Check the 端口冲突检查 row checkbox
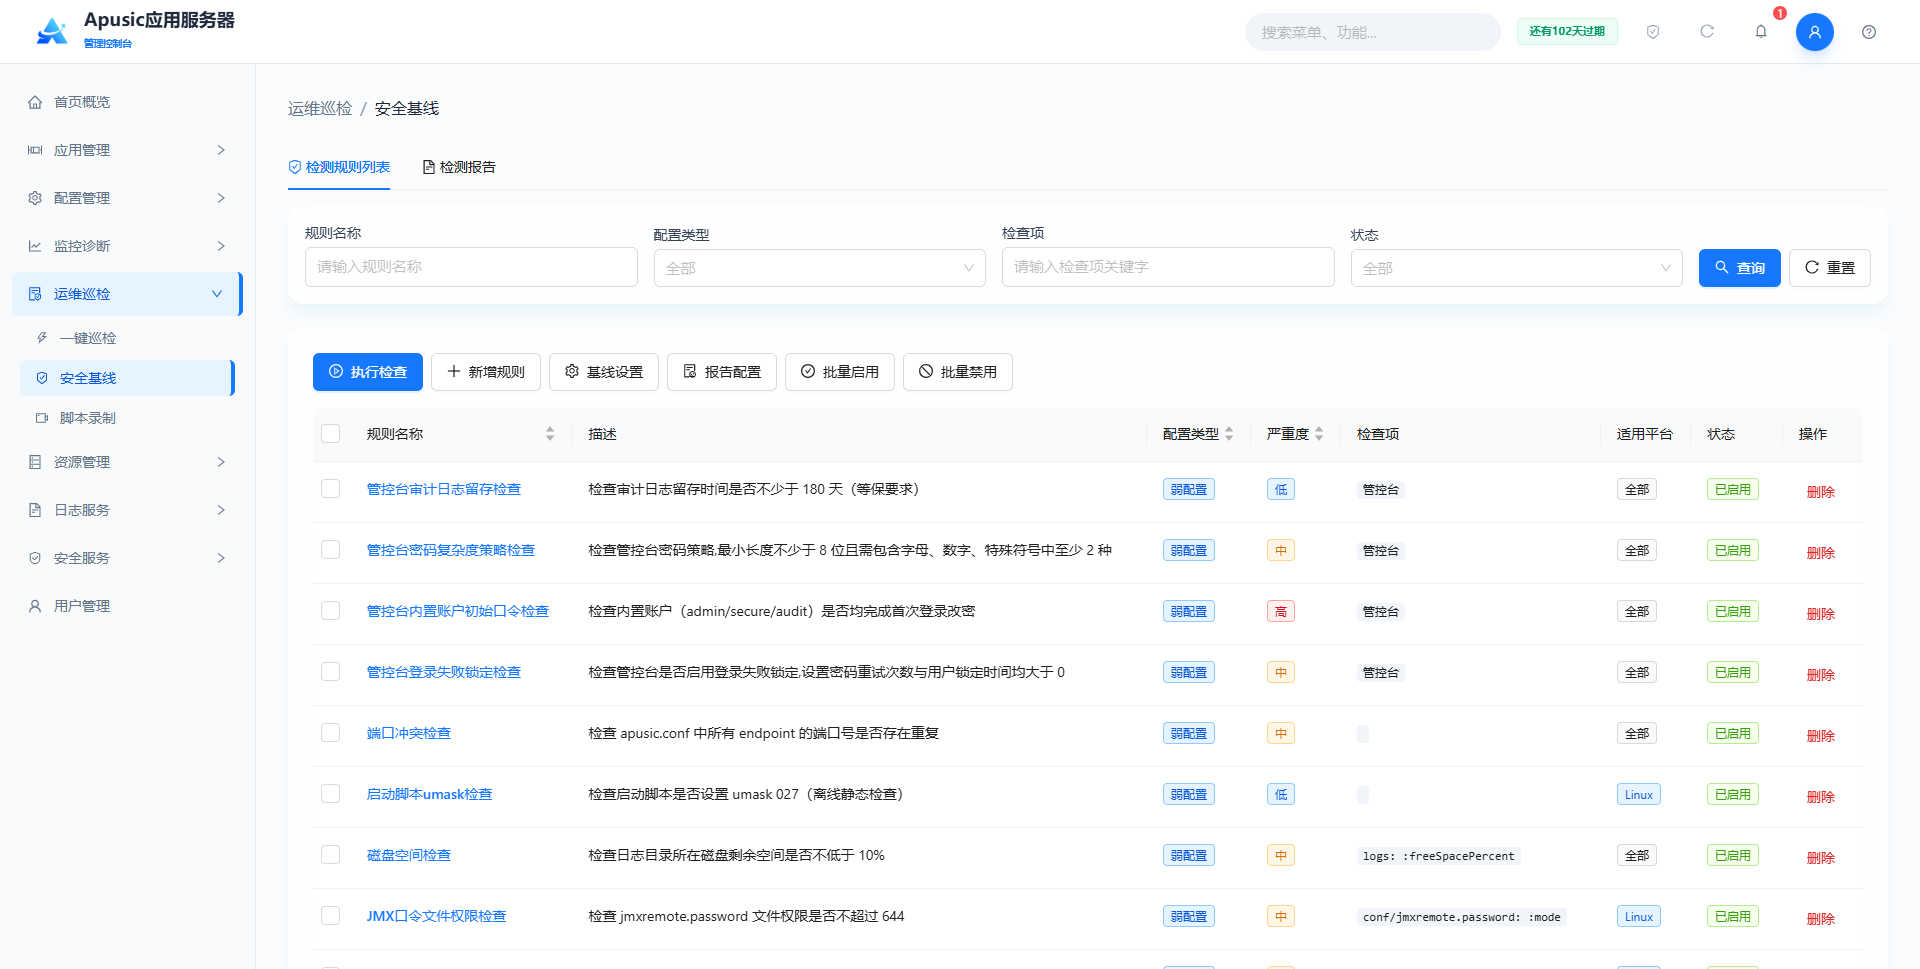This screenshot has height=969, width=1920. [x=331, y=733]
